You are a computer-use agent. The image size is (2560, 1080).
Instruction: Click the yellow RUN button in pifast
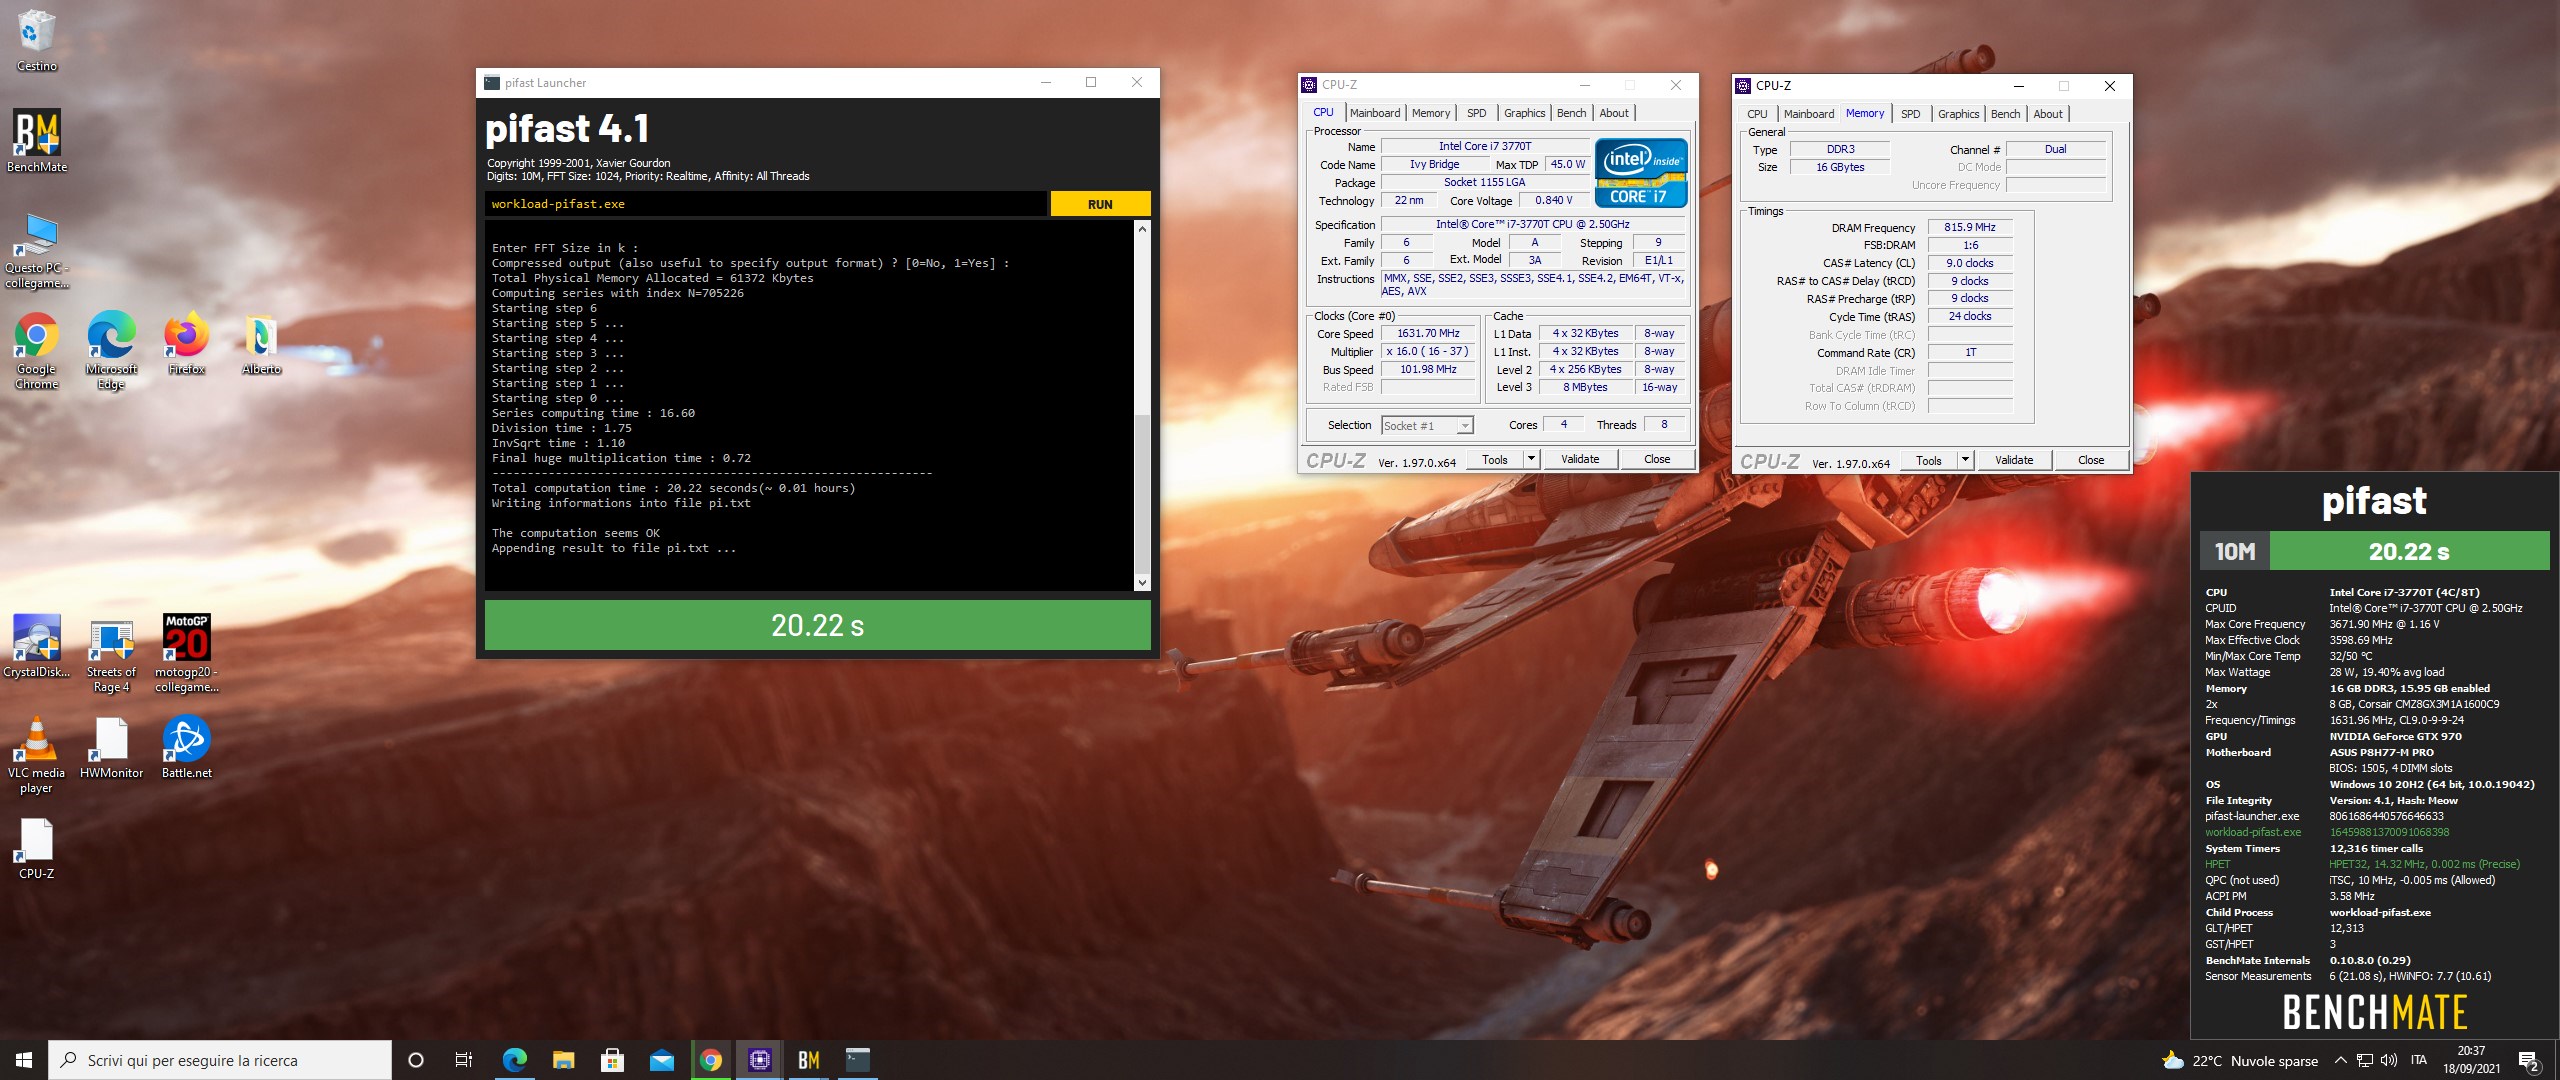point(1100,204)
